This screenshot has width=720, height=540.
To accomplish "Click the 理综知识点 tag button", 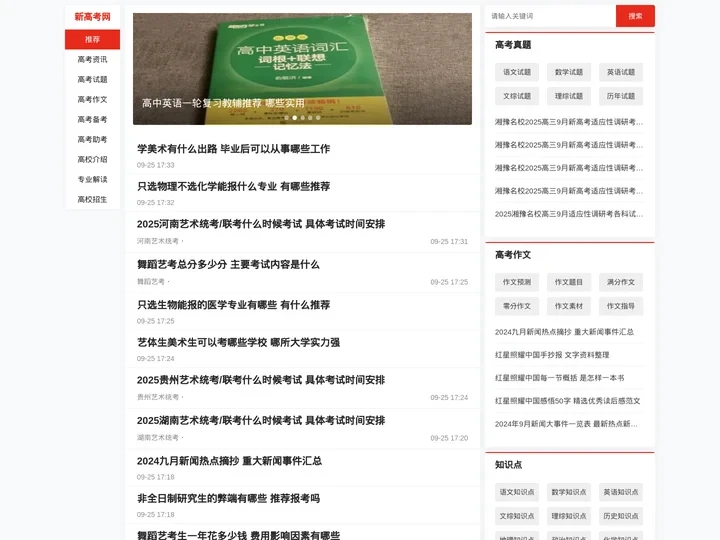I will coord(569,516).
